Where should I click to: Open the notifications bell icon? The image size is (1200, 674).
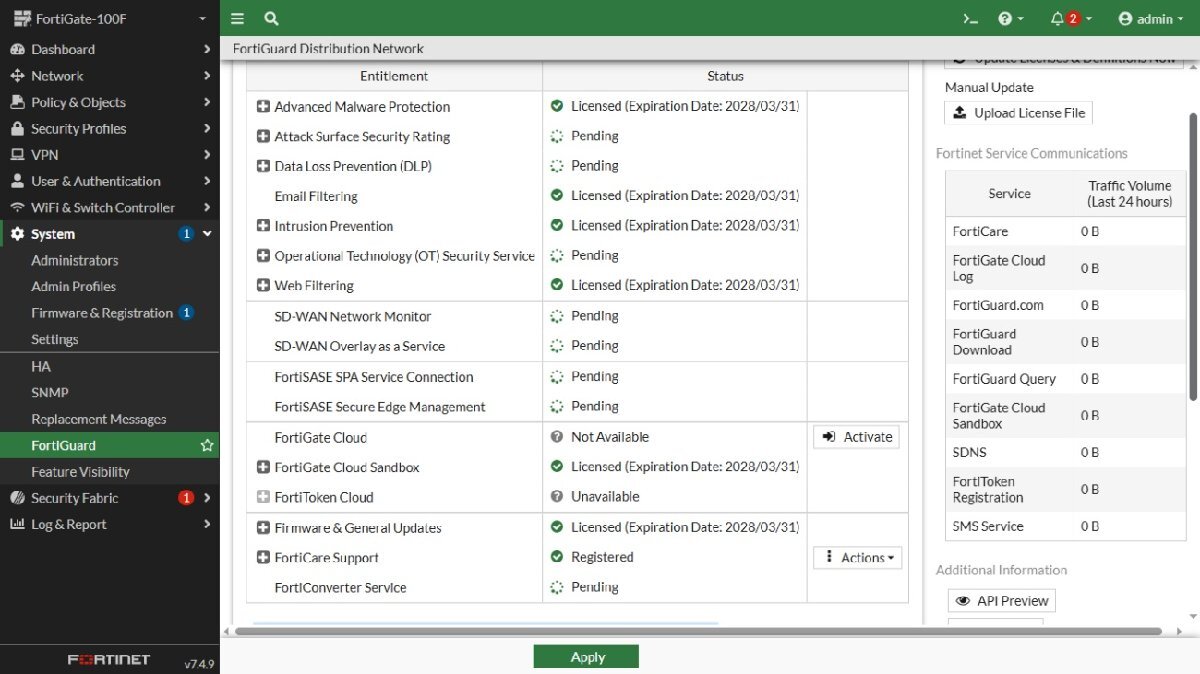[1071, 18]
